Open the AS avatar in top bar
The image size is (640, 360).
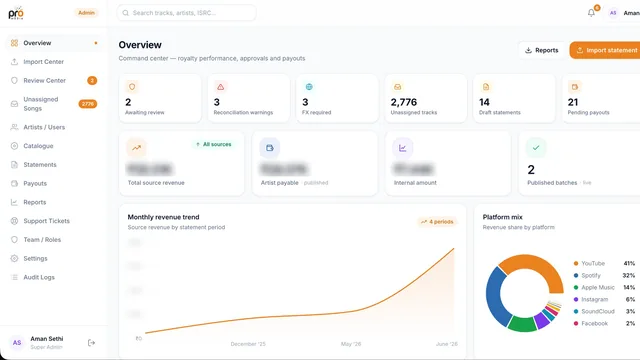(613, 13)
